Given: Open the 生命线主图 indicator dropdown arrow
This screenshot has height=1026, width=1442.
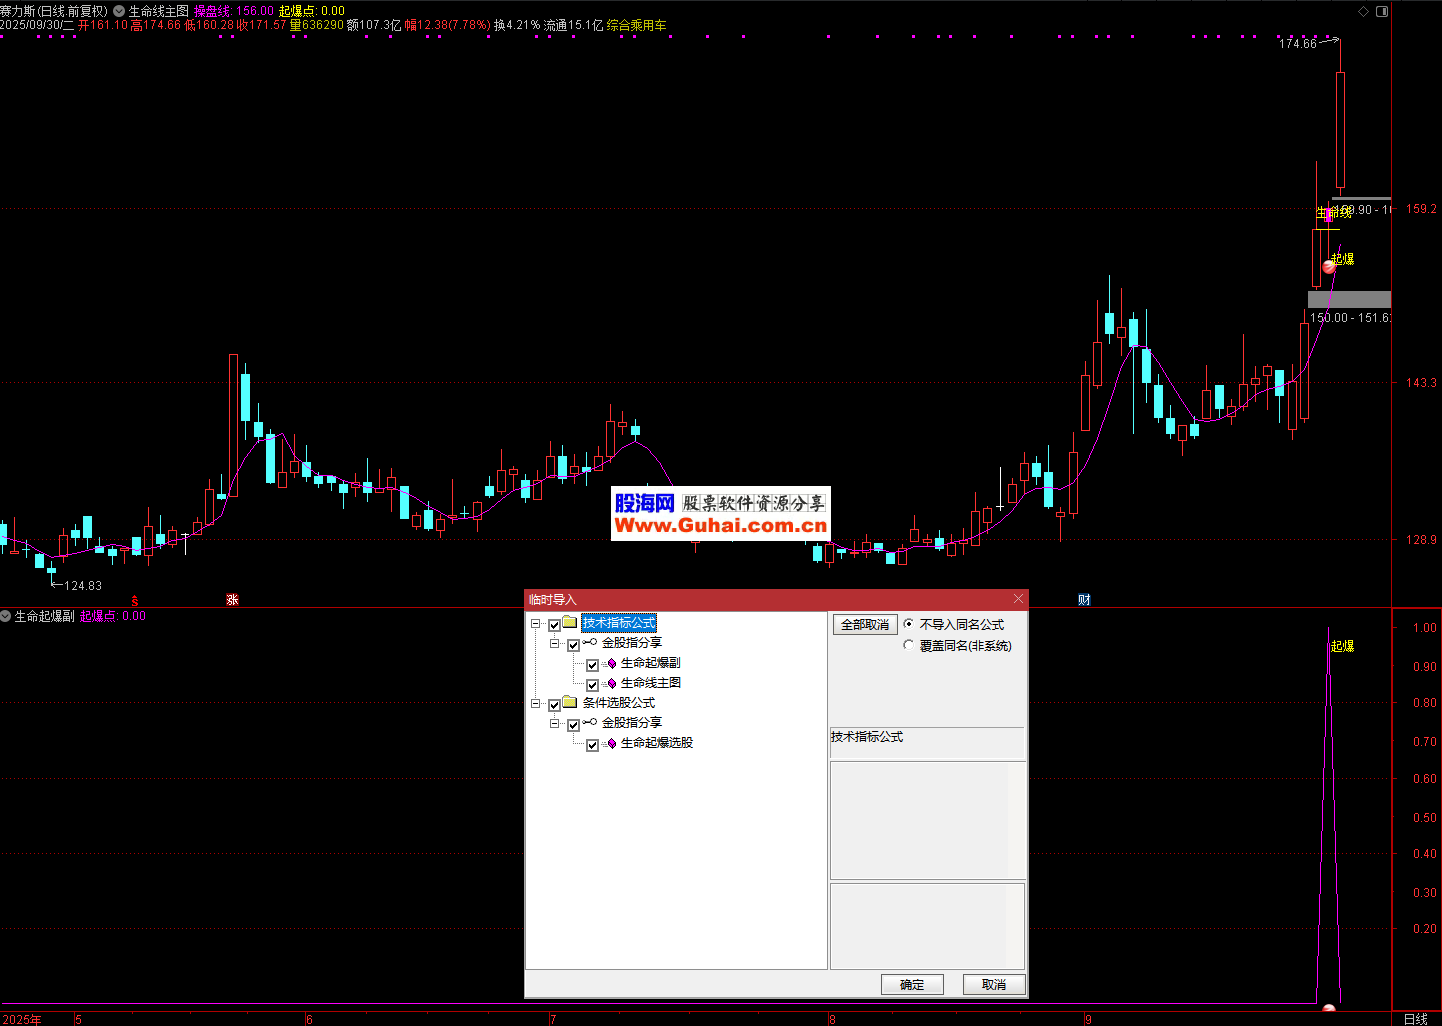Looking at the screenshot, I should point(119,11).
